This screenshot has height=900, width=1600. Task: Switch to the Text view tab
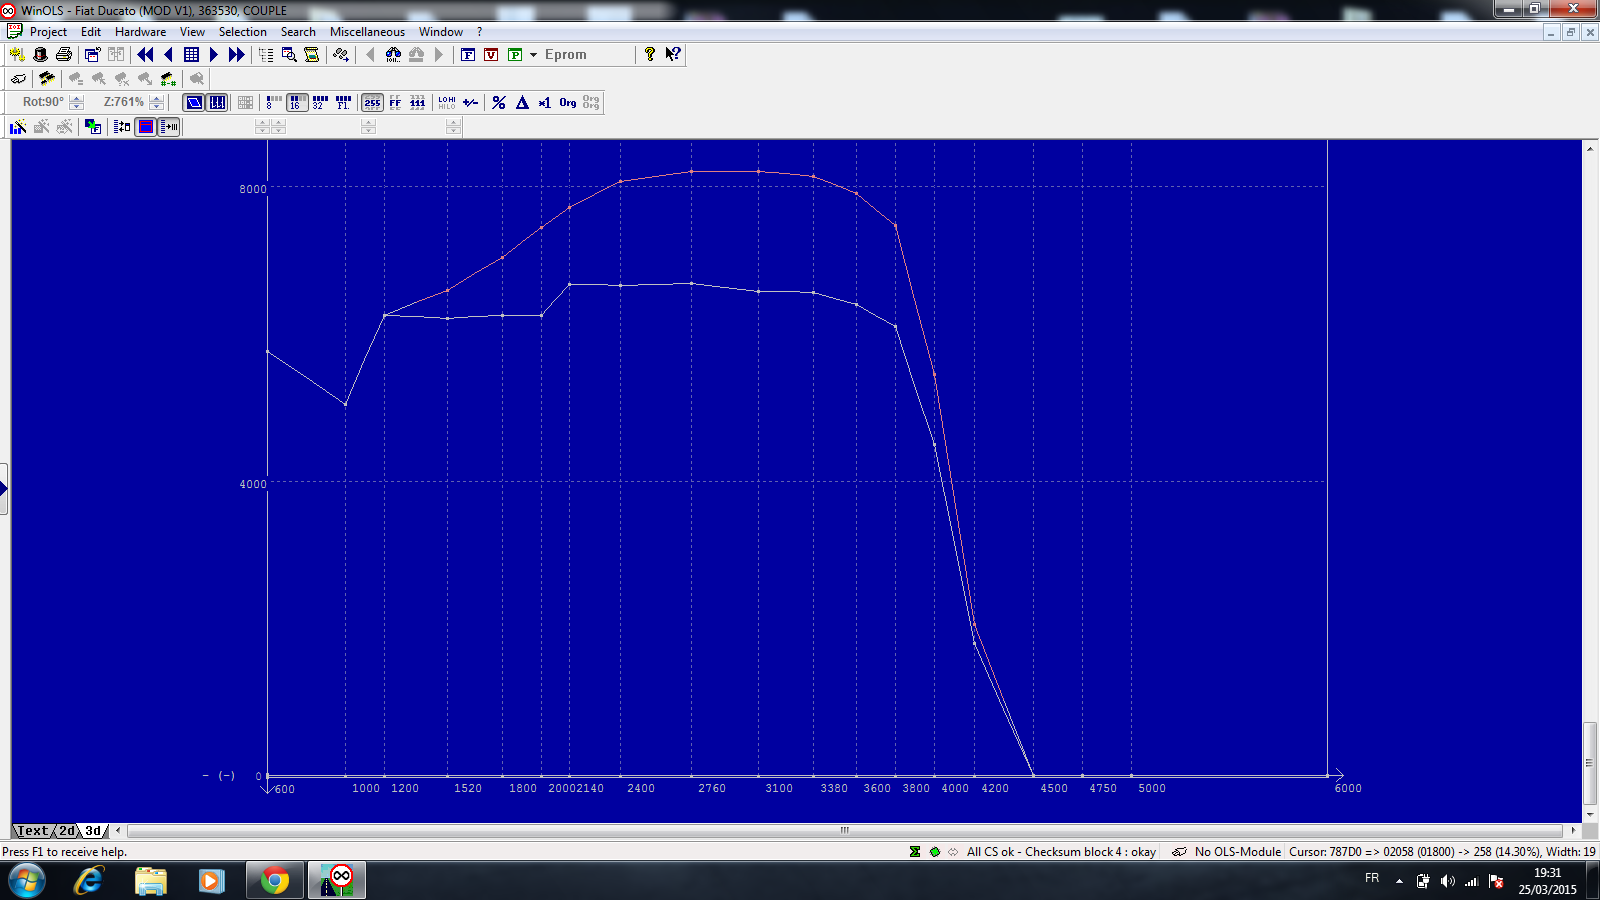(32, 831)
